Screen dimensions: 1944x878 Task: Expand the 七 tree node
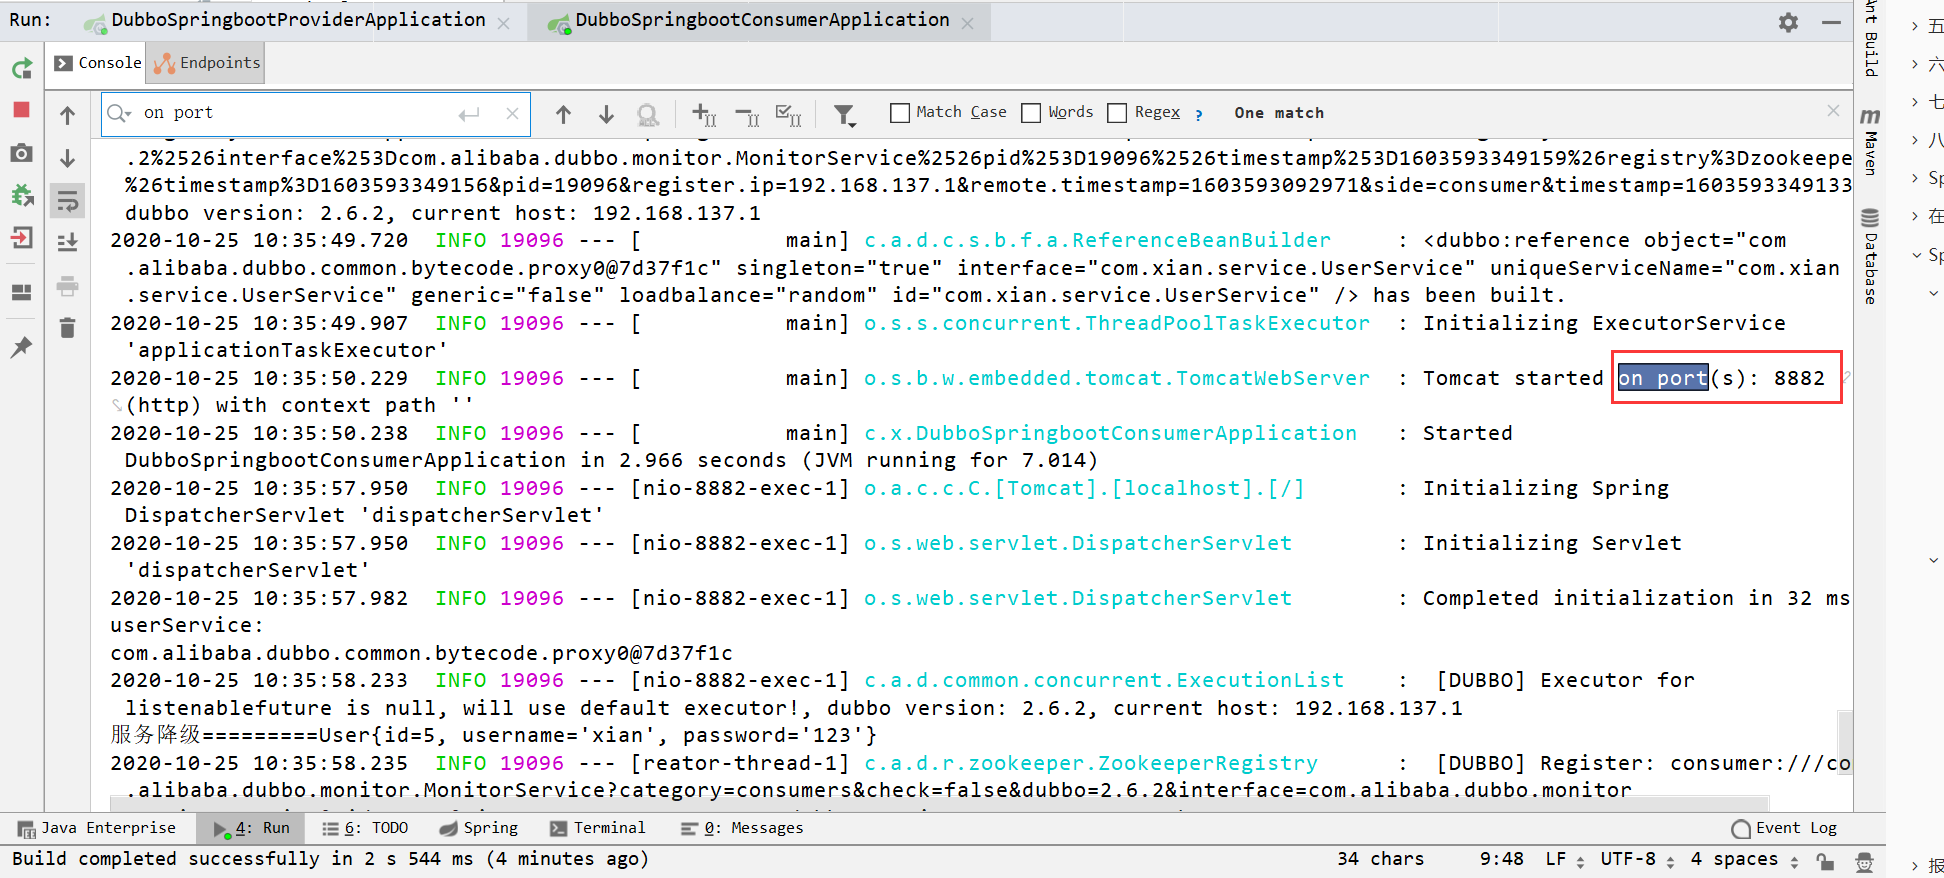1914,102
